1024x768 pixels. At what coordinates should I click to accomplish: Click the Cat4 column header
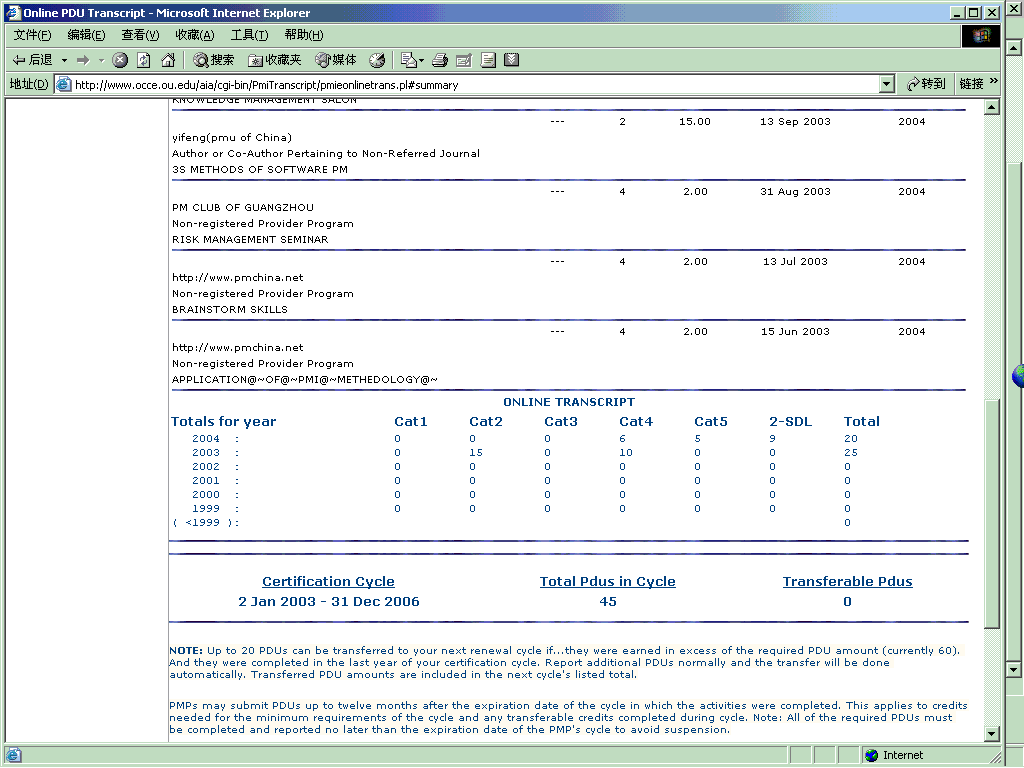[x=636, y=422]
